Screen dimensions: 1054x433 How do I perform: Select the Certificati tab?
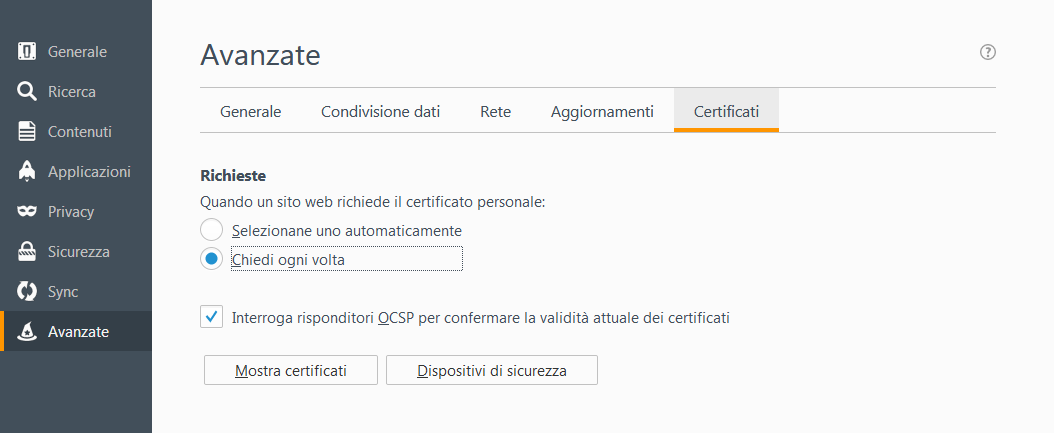point(727,110)
